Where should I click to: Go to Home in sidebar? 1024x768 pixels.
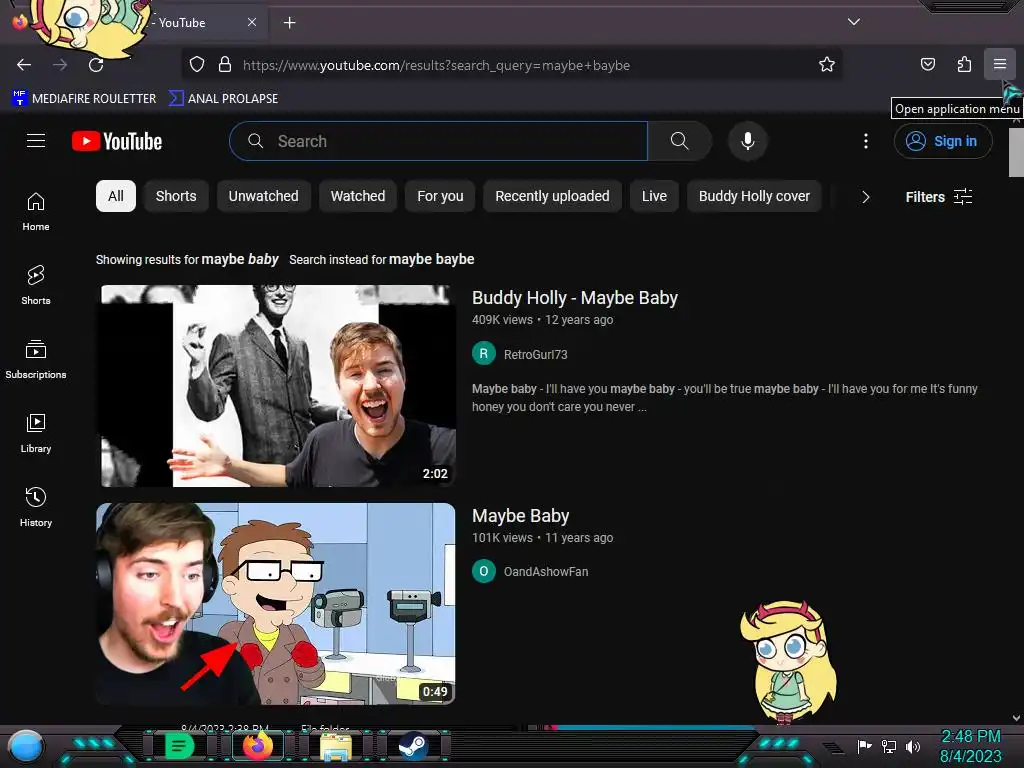(36, 212)
